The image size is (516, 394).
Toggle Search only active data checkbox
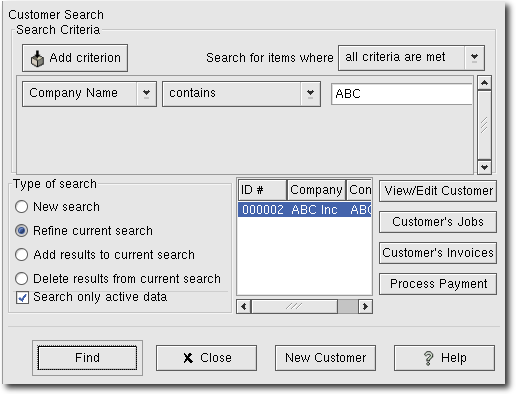click(22, 297)
